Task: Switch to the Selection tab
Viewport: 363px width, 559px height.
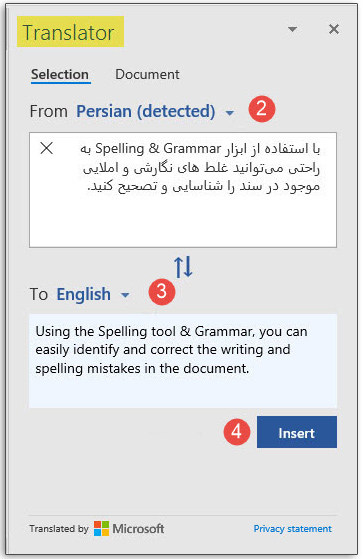Action: (x=60, y=75)
